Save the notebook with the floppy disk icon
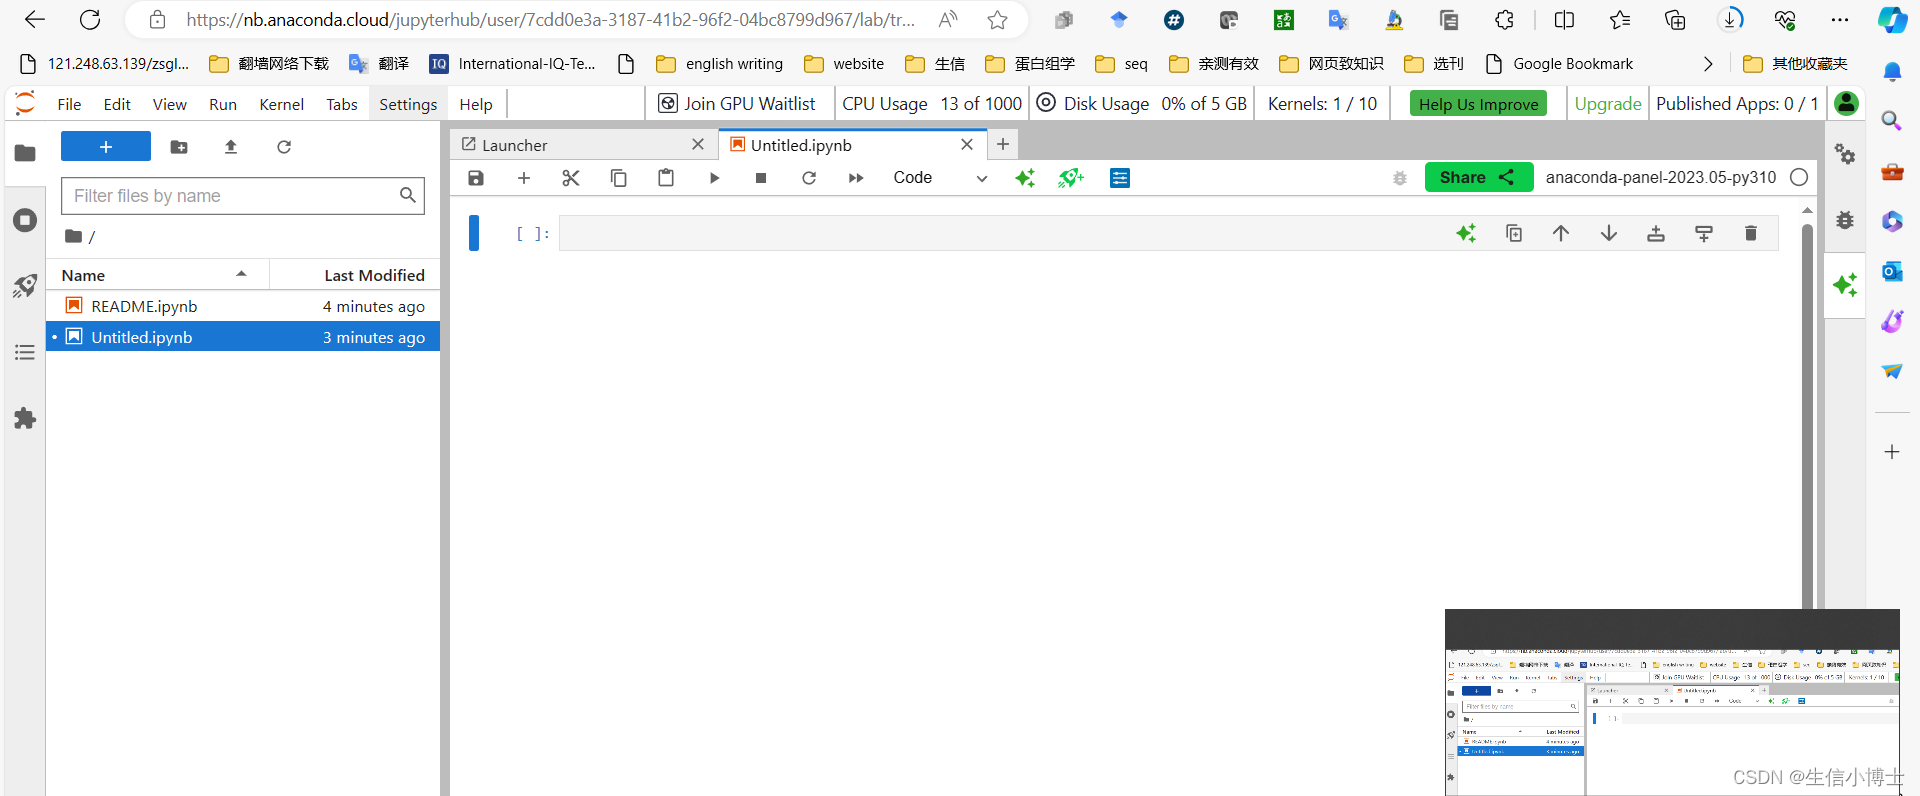Screen dimensions: 1920x796 476,178
